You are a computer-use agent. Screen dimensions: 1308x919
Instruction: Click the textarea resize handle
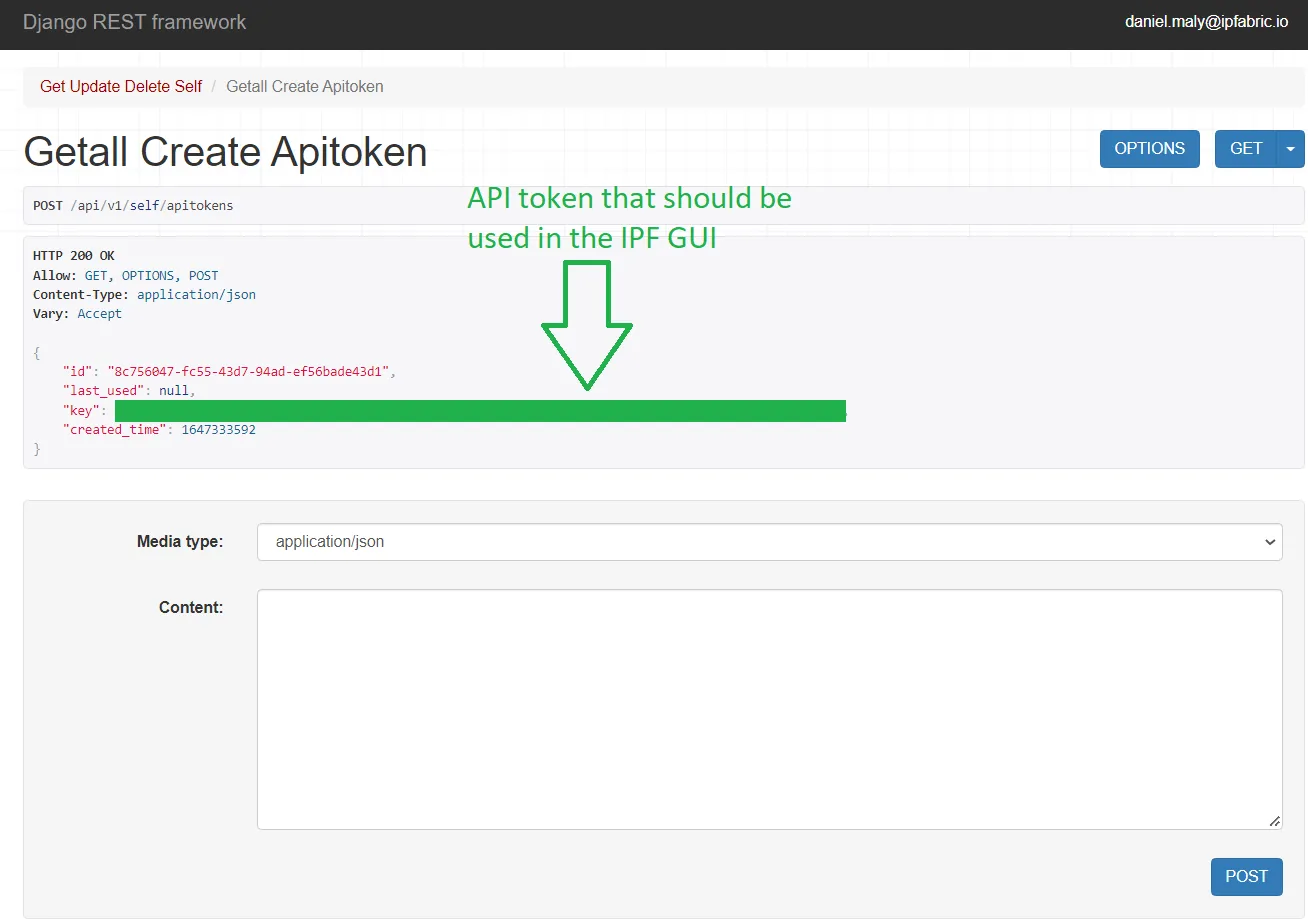click(1276, 821)
